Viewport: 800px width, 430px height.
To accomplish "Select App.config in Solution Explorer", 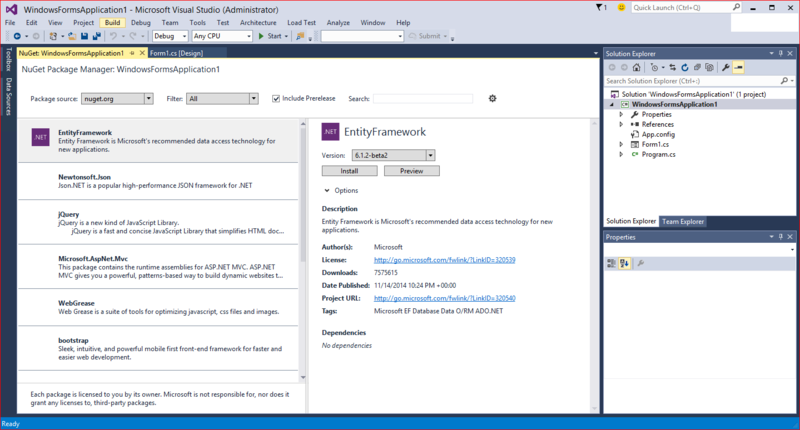I will point(658,135).
